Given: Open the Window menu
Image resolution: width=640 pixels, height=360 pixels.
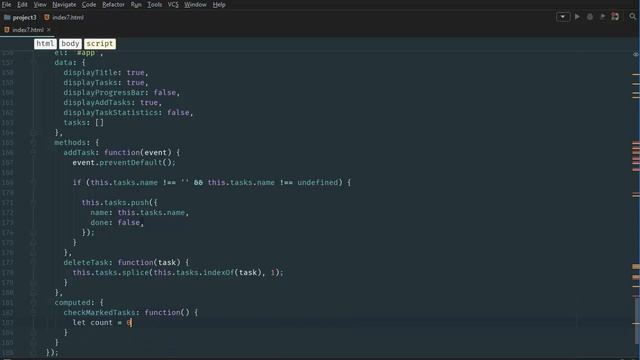Looking at the screenshot, I should 195,4.
